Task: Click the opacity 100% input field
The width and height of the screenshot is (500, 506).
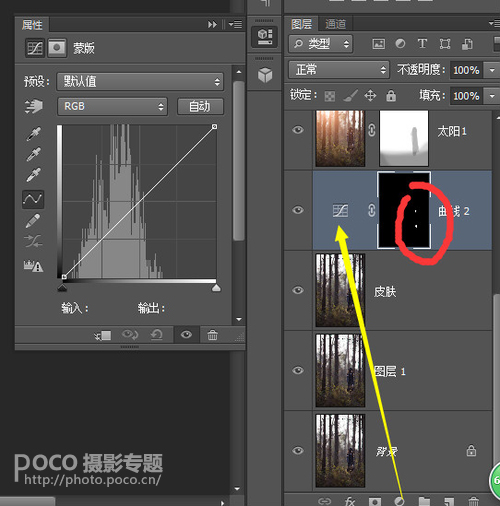Action: (x=466, y=70)
